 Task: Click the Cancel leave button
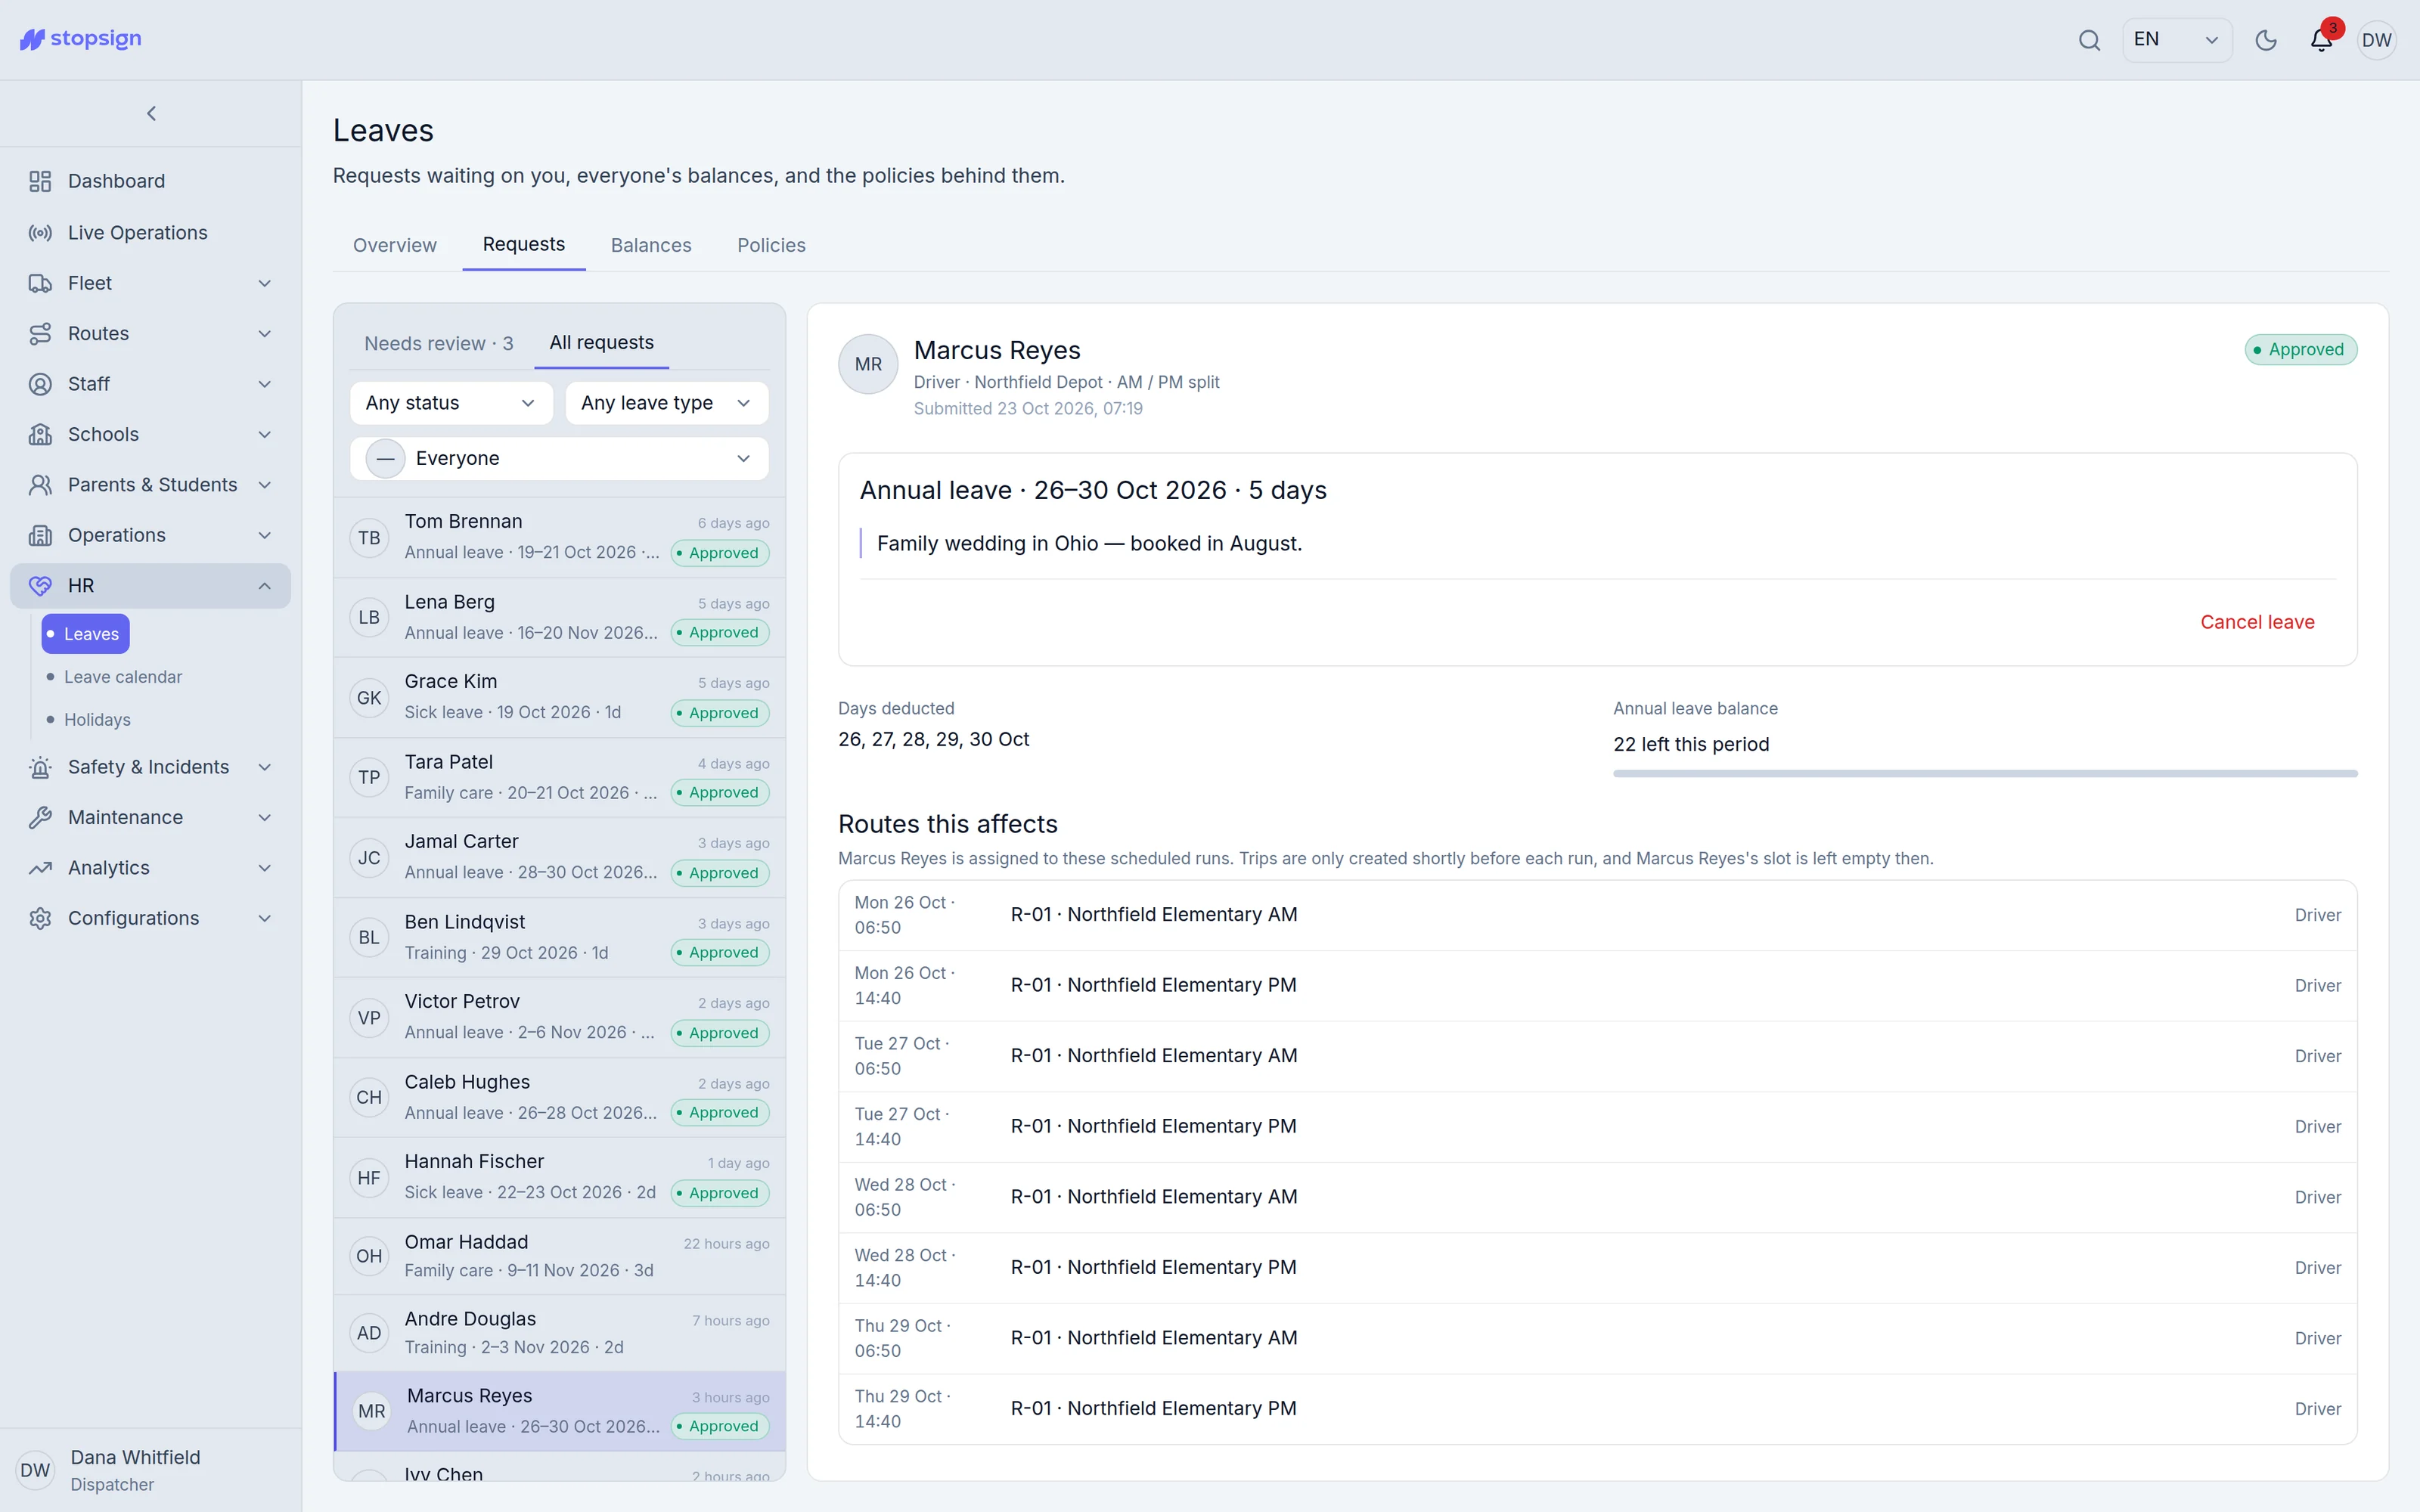coord(2257,622)
